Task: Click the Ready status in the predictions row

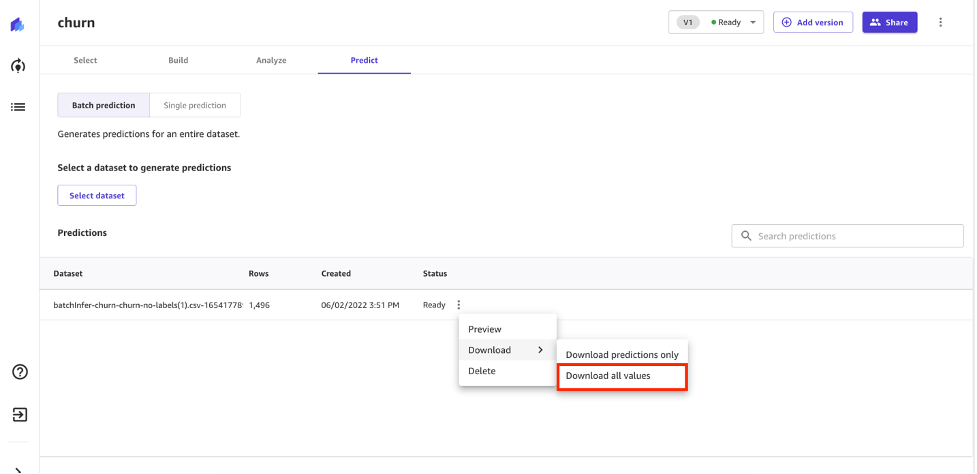Action: point(434,305)
